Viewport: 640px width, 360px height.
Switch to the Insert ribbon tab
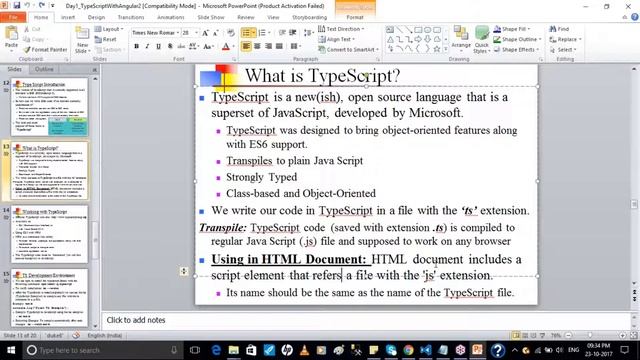[68, 17]
